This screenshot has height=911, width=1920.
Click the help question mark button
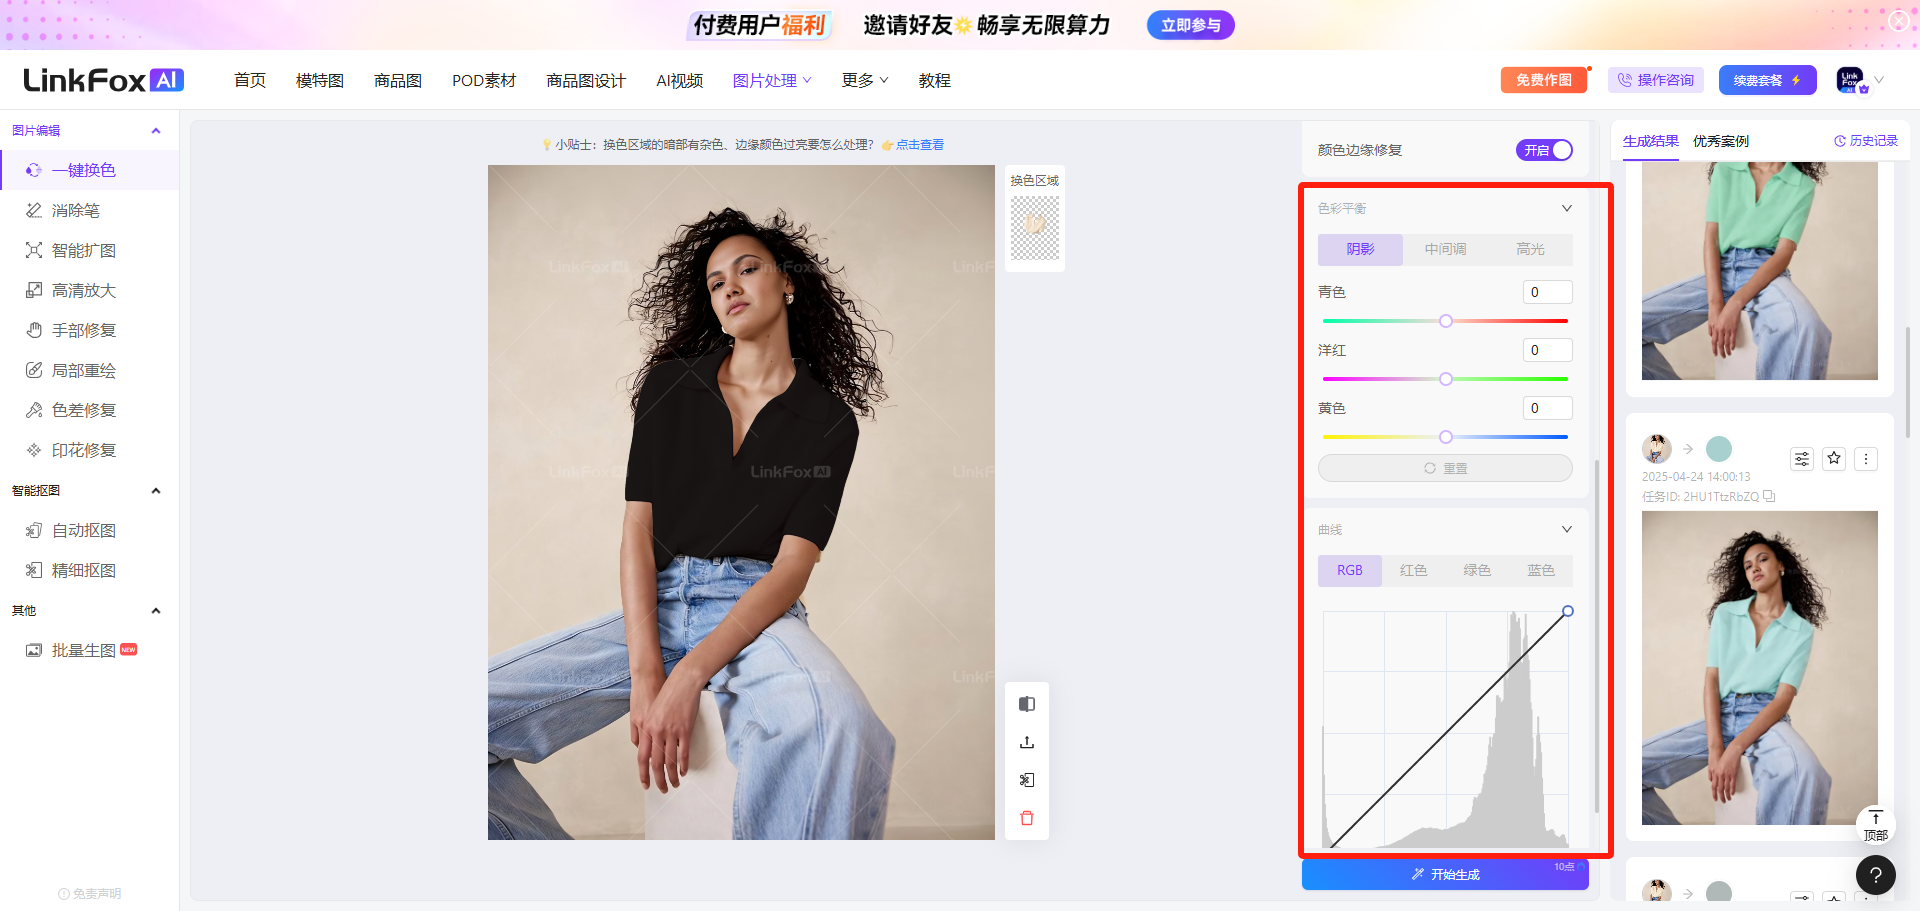(x=1876, y=875)
